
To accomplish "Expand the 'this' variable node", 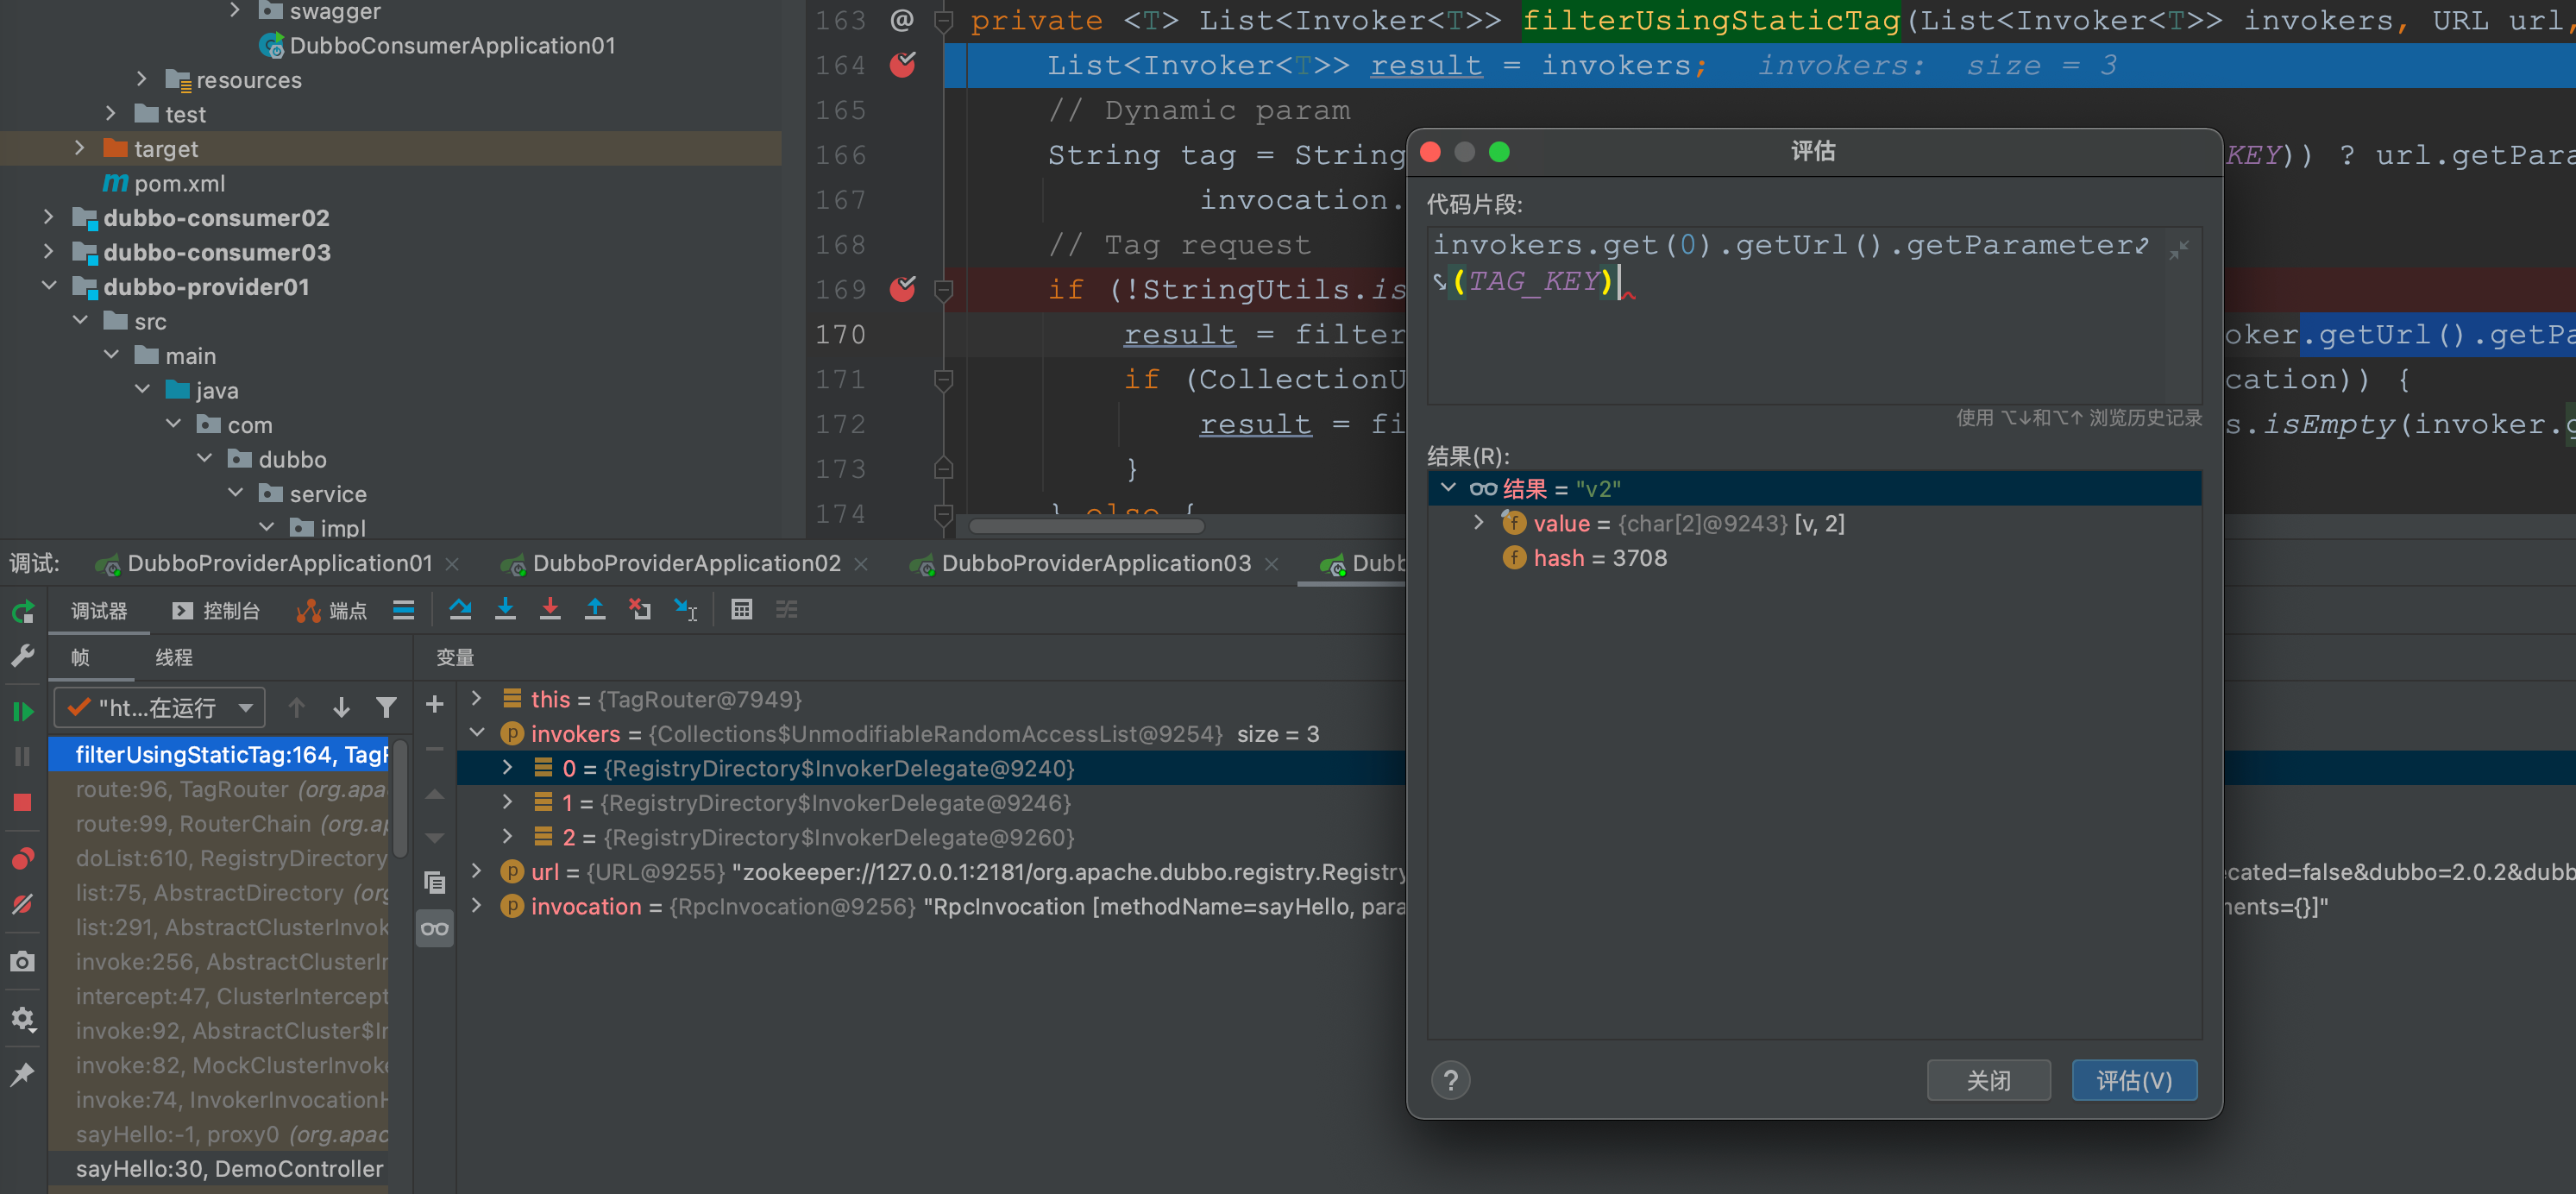I will (x=477, y=698).
